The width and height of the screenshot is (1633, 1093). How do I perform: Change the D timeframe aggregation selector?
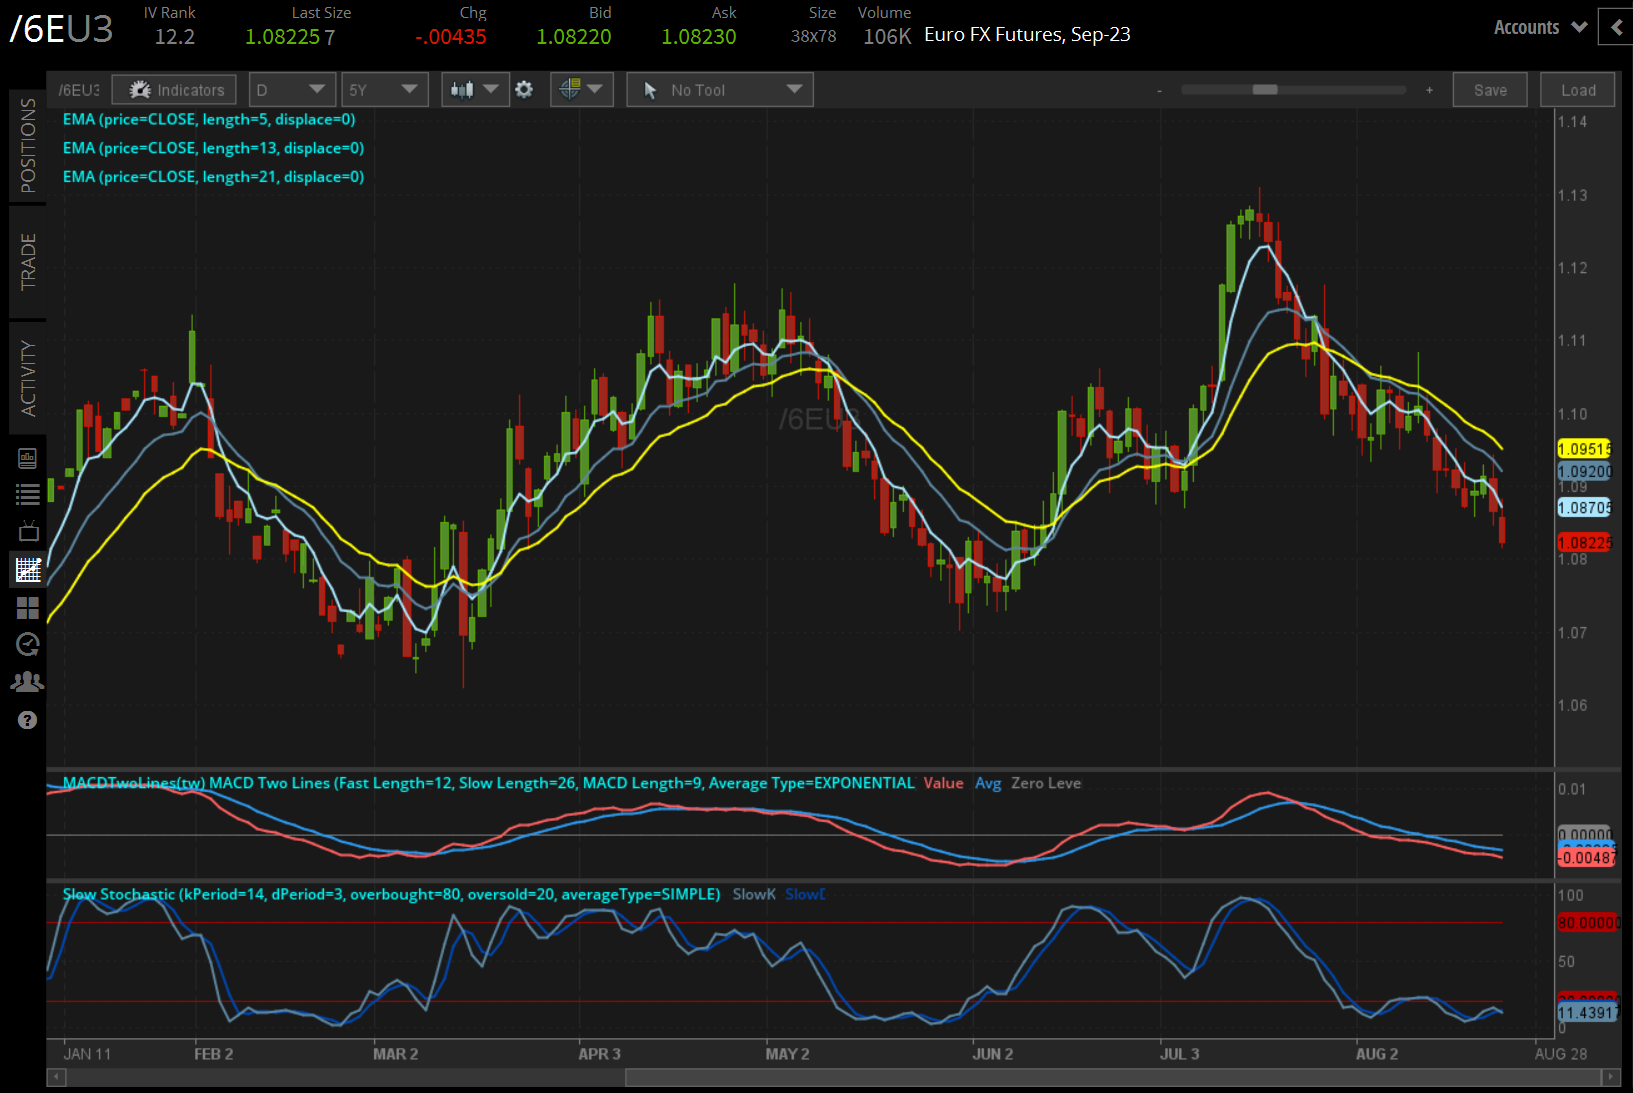pyautogui.click(x=290, y=90)
